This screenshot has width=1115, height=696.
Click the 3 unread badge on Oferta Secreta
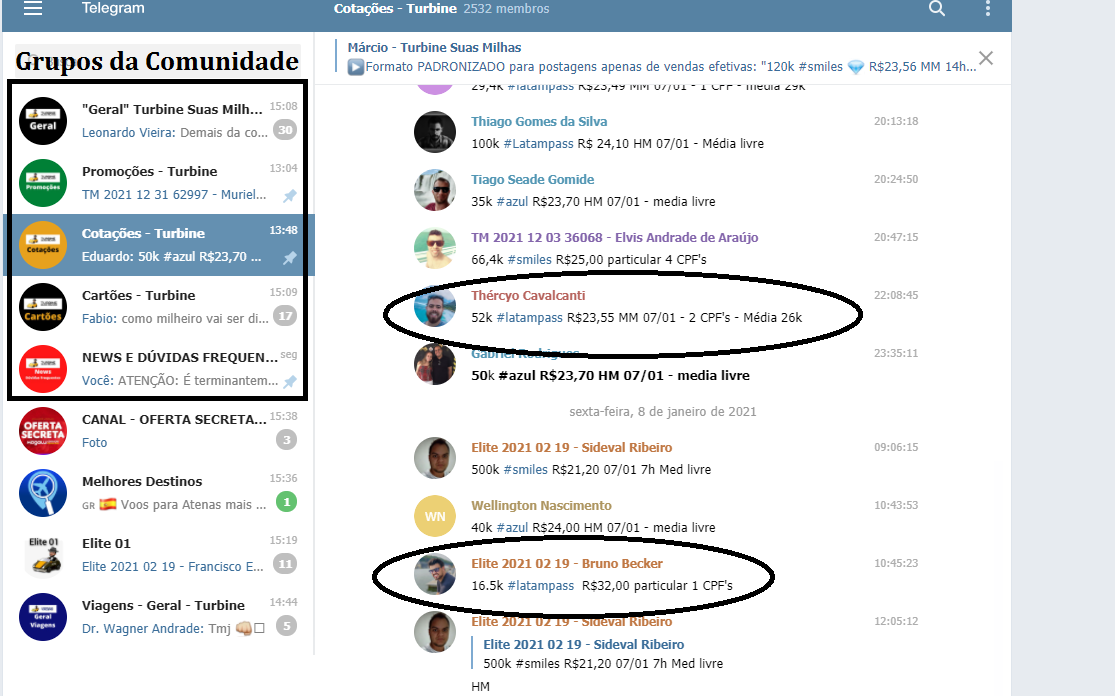coord(287,440)
